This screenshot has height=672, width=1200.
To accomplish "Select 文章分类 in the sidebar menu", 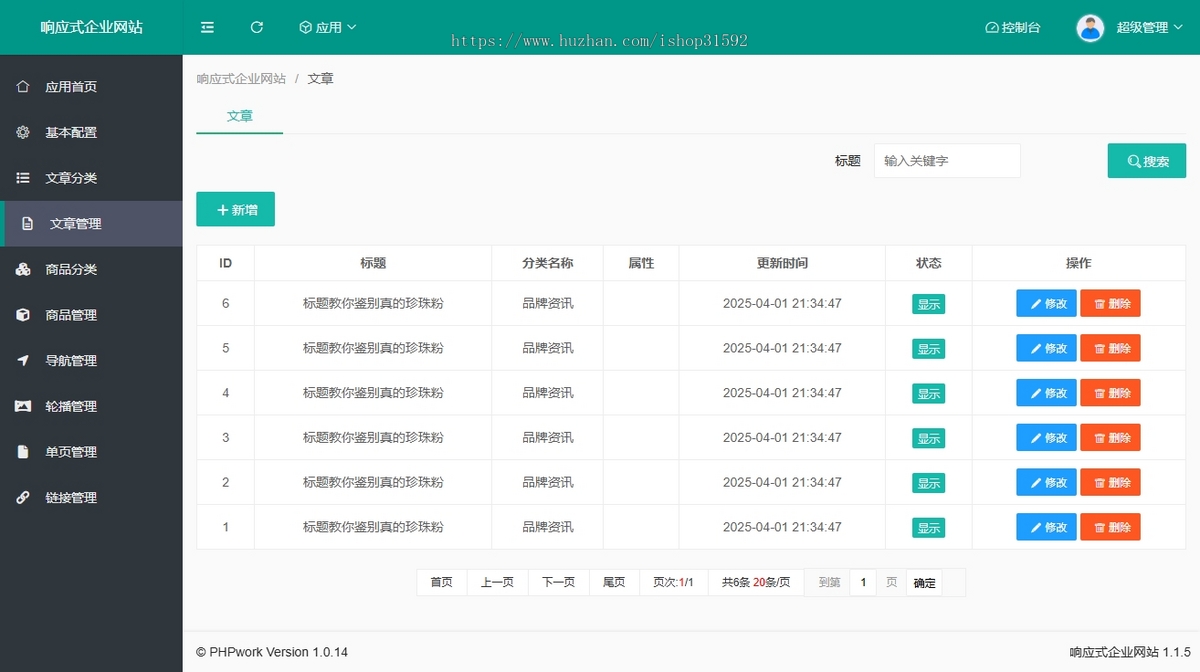I will 71,178.
